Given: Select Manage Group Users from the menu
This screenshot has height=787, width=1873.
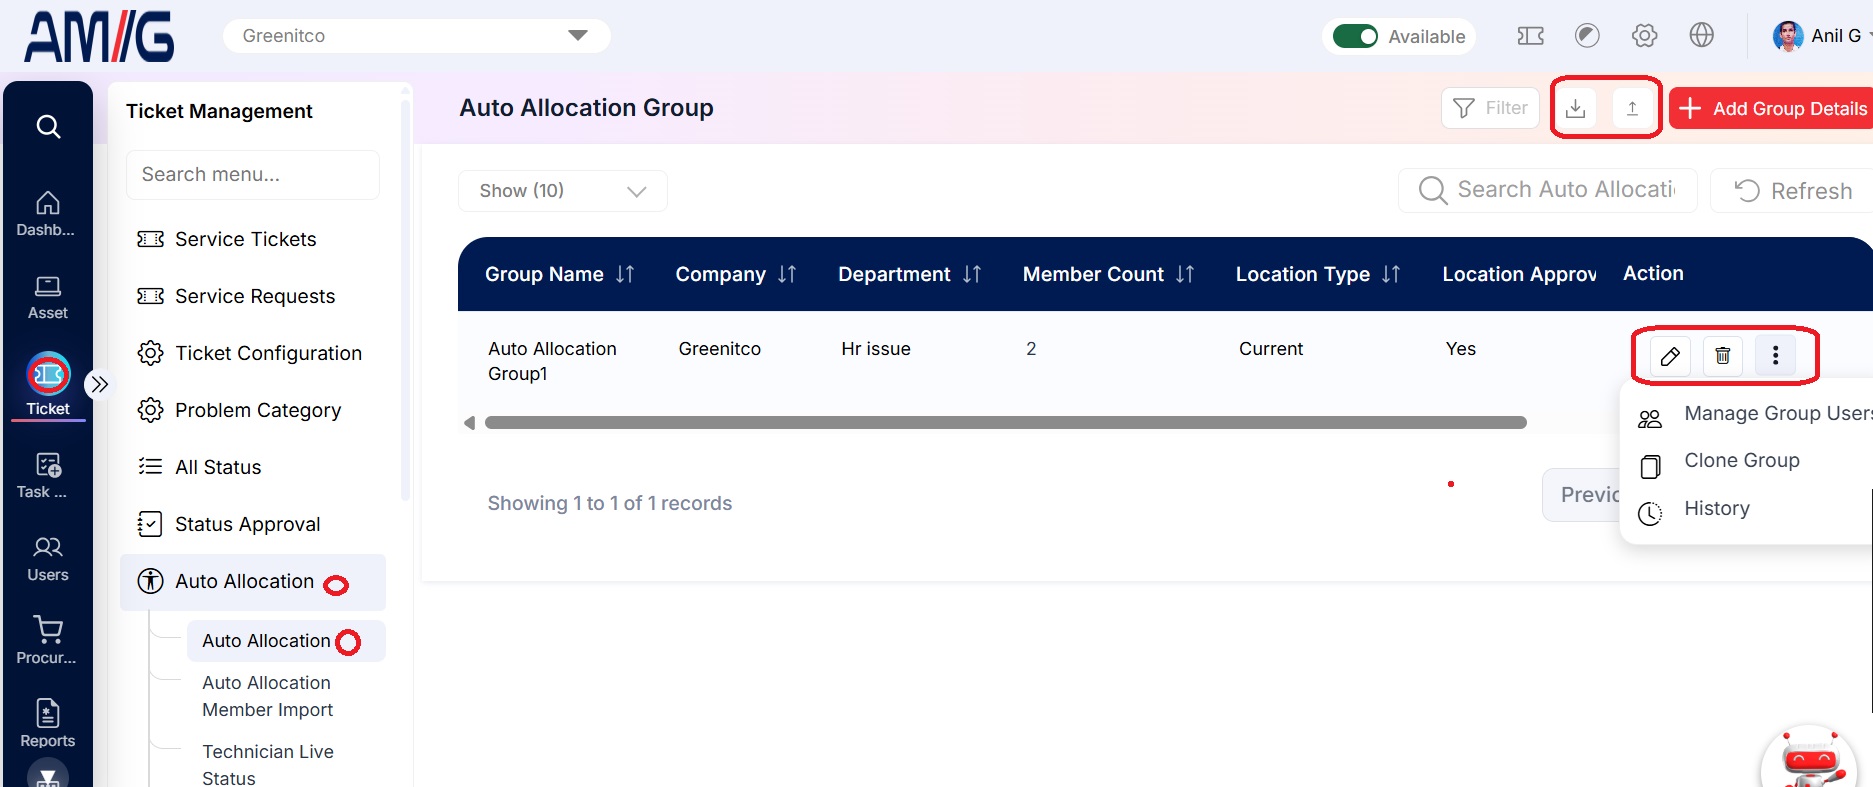Looking at the screenshot, I should point(1755,414).
